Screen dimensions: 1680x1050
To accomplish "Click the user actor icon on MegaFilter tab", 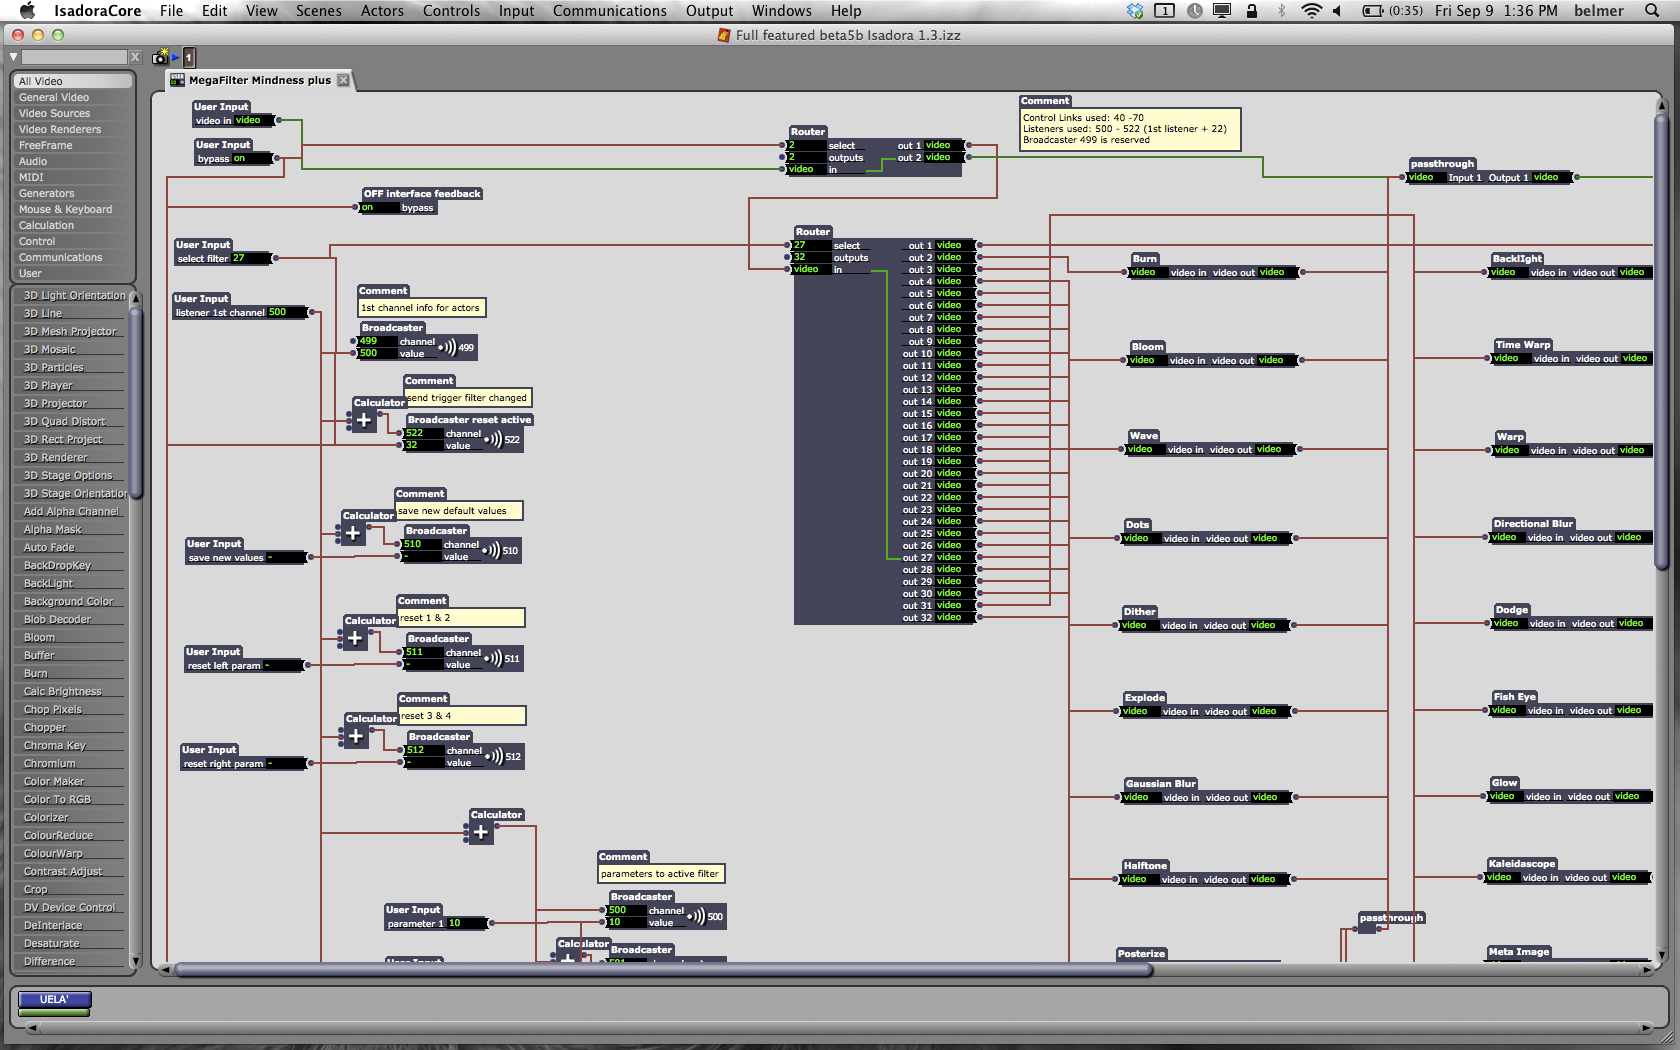I will click(x=177, y=80).
